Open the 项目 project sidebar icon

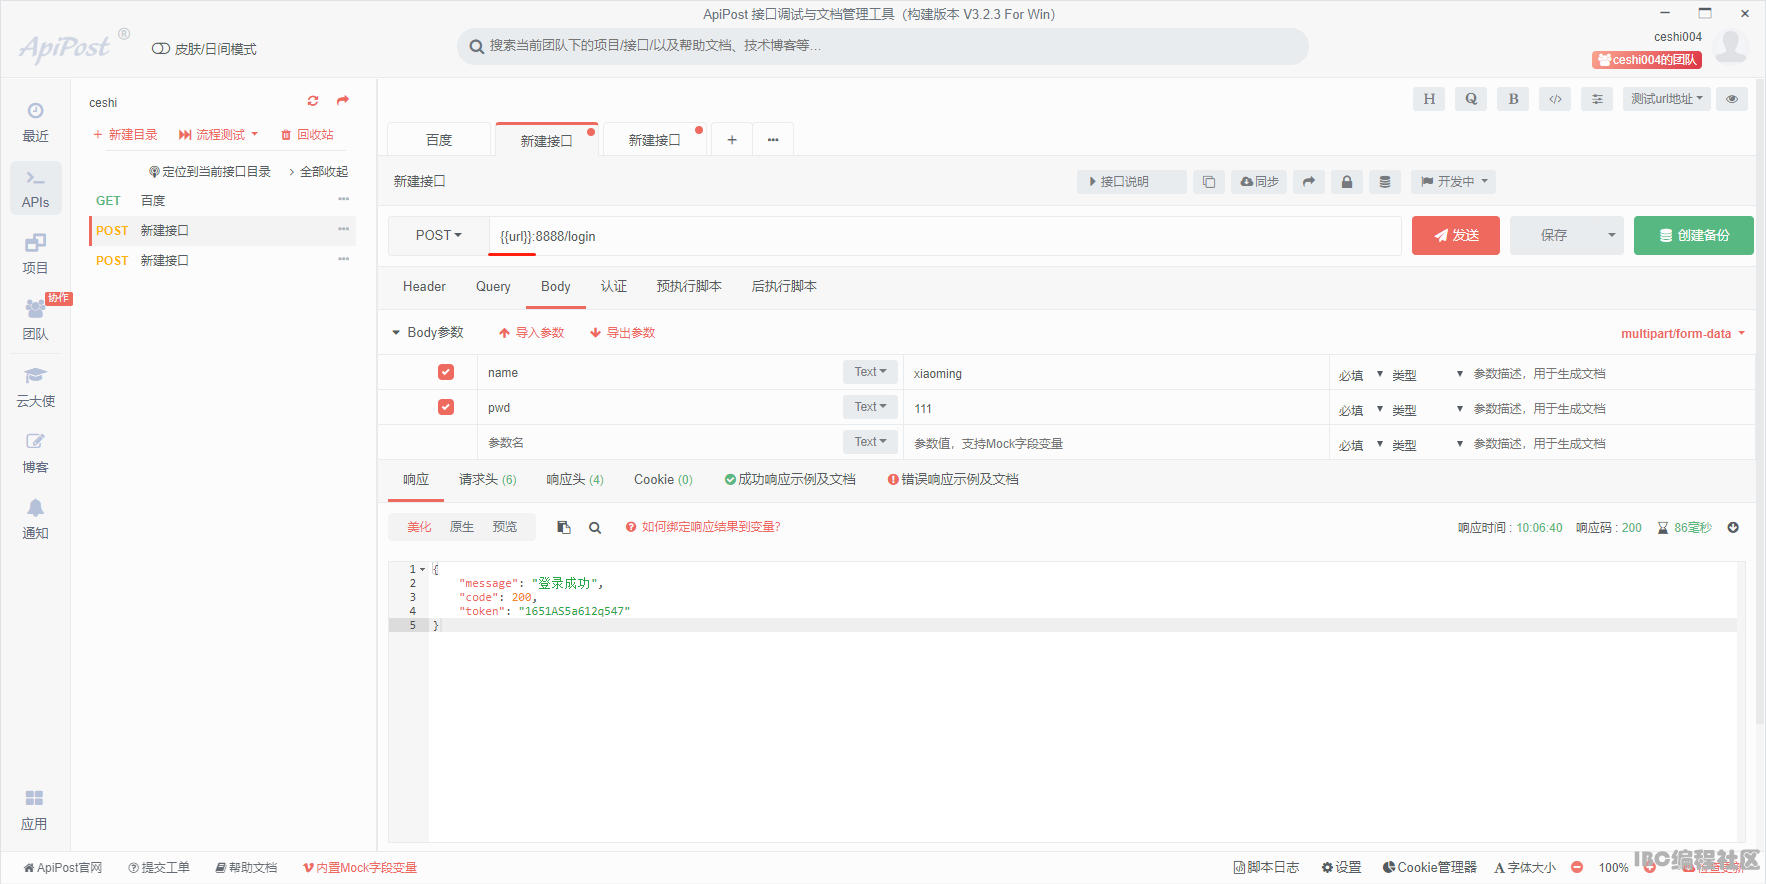pyautogui.click(x=35, y=254)
